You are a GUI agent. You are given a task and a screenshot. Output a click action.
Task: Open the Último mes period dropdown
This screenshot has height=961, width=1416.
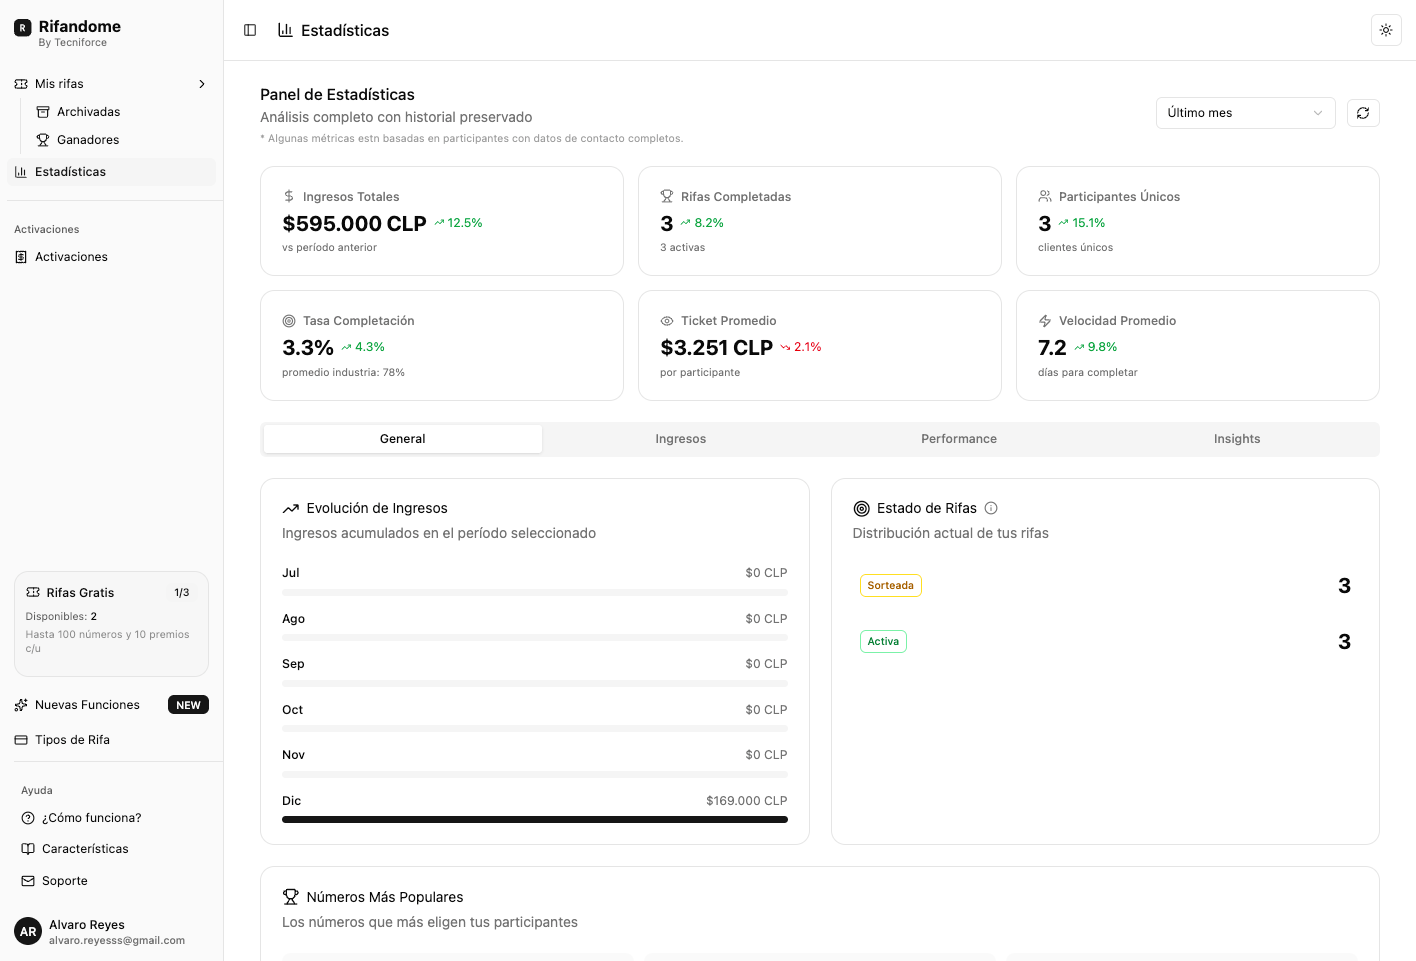click(1245, 113)
